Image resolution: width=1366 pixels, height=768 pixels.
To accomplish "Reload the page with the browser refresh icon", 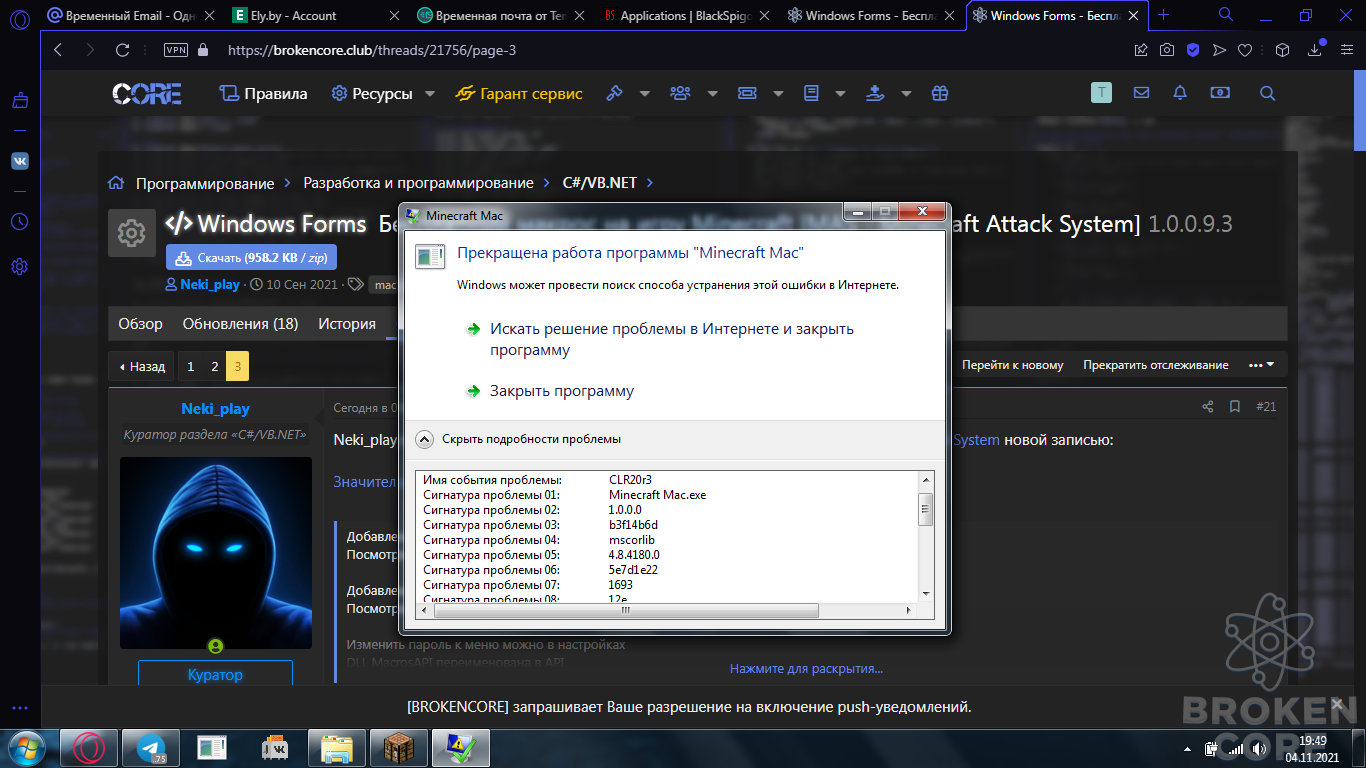I will tap(123, 50).
